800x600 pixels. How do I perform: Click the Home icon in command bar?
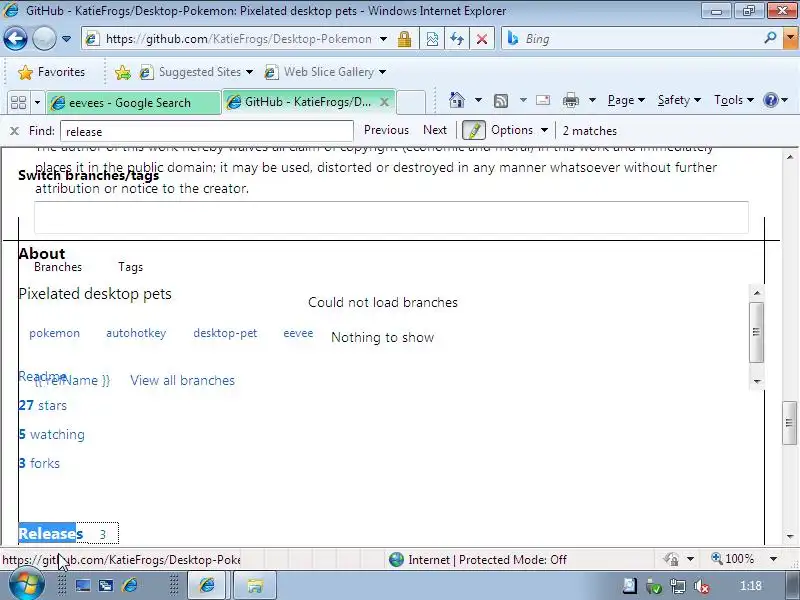tap(457, 100)
